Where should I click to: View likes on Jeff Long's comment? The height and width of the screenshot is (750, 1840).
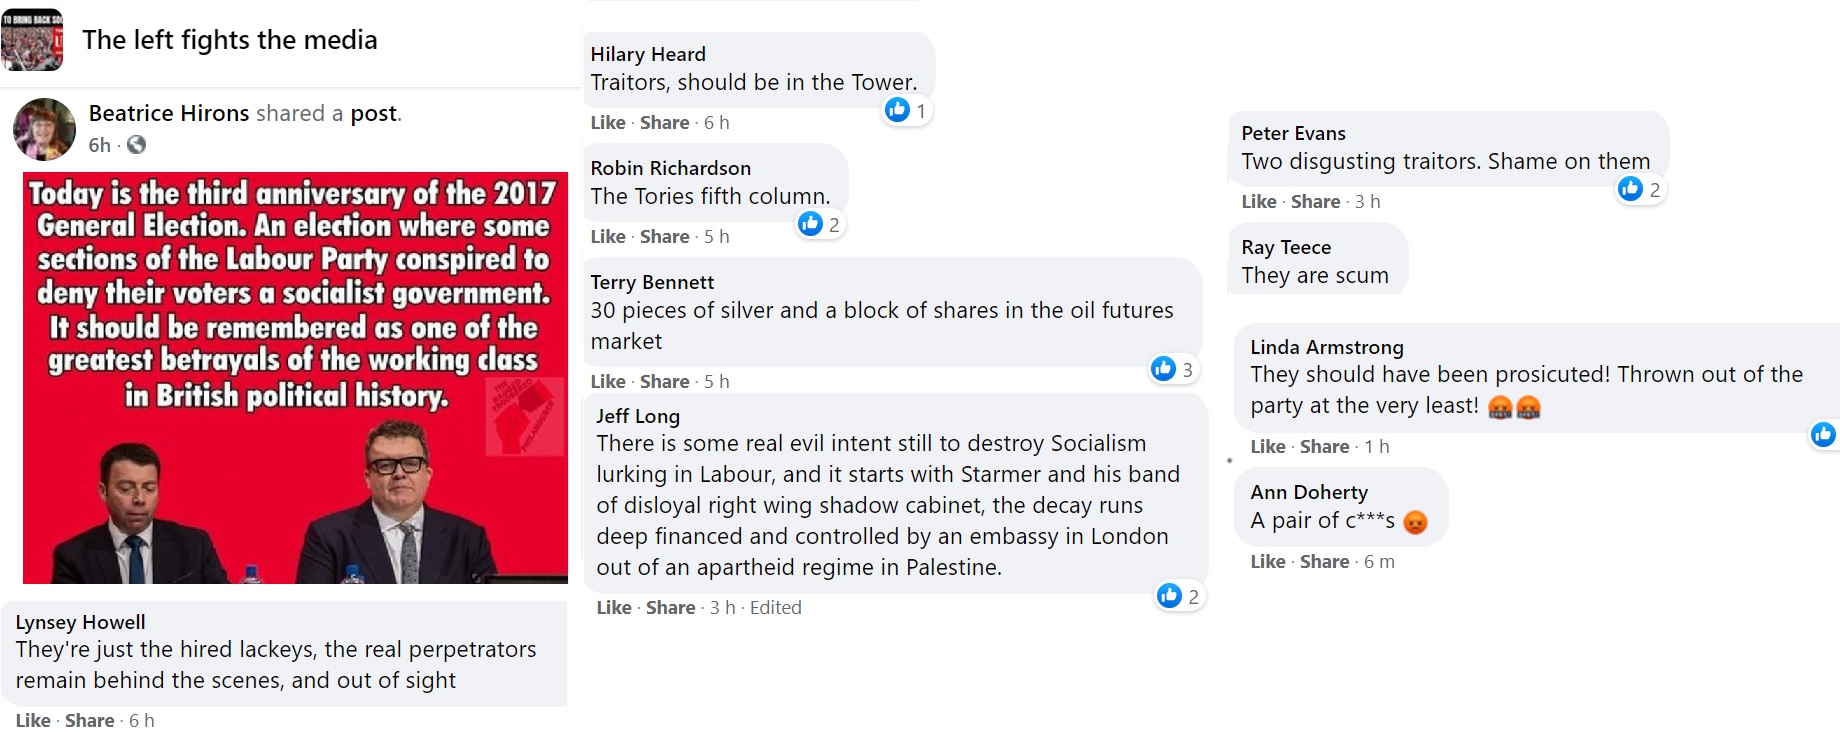(1178, 596)
